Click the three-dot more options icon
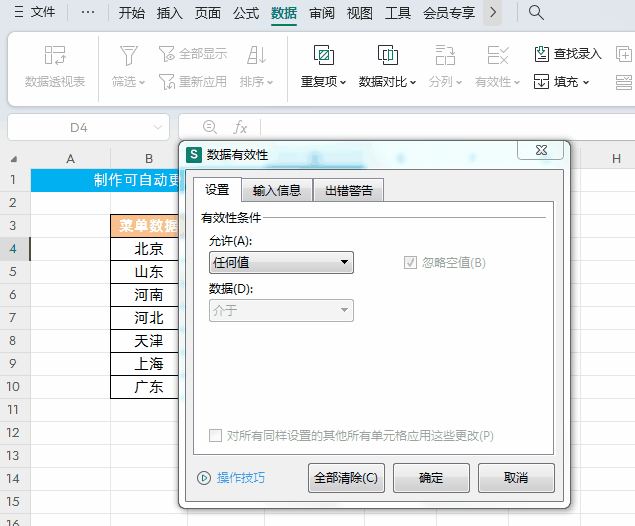635x526 pixels. click(87, 13)
